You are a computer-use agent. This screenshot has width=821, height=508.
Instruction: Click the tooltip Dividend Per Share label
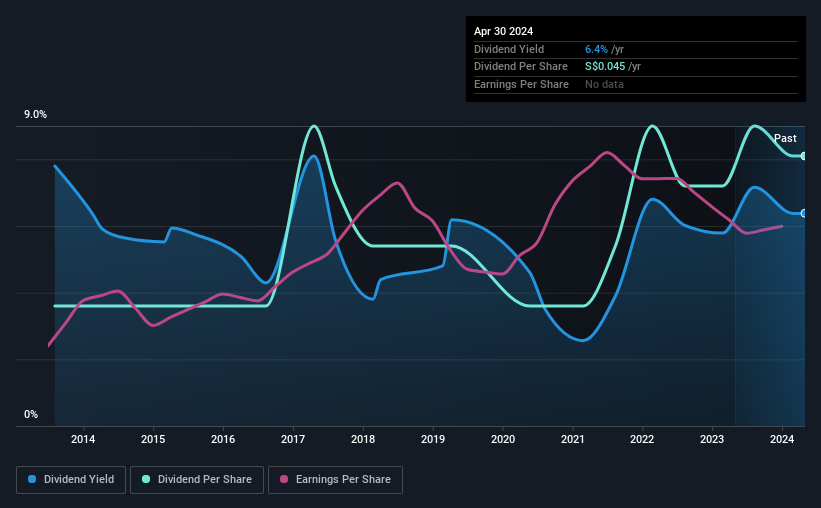click(x=520, y=67)
